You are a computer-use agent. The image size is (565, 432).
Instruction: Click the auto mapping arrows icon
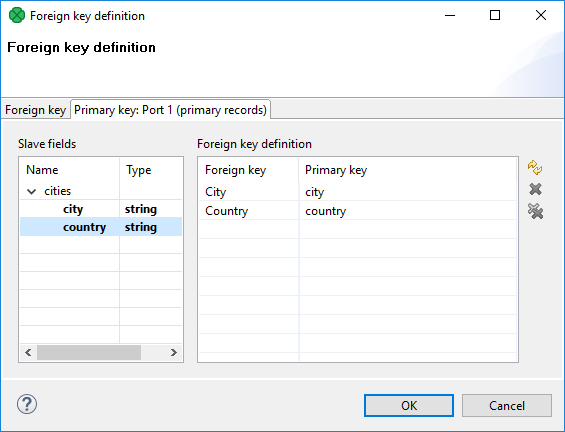tap(535, 168)
